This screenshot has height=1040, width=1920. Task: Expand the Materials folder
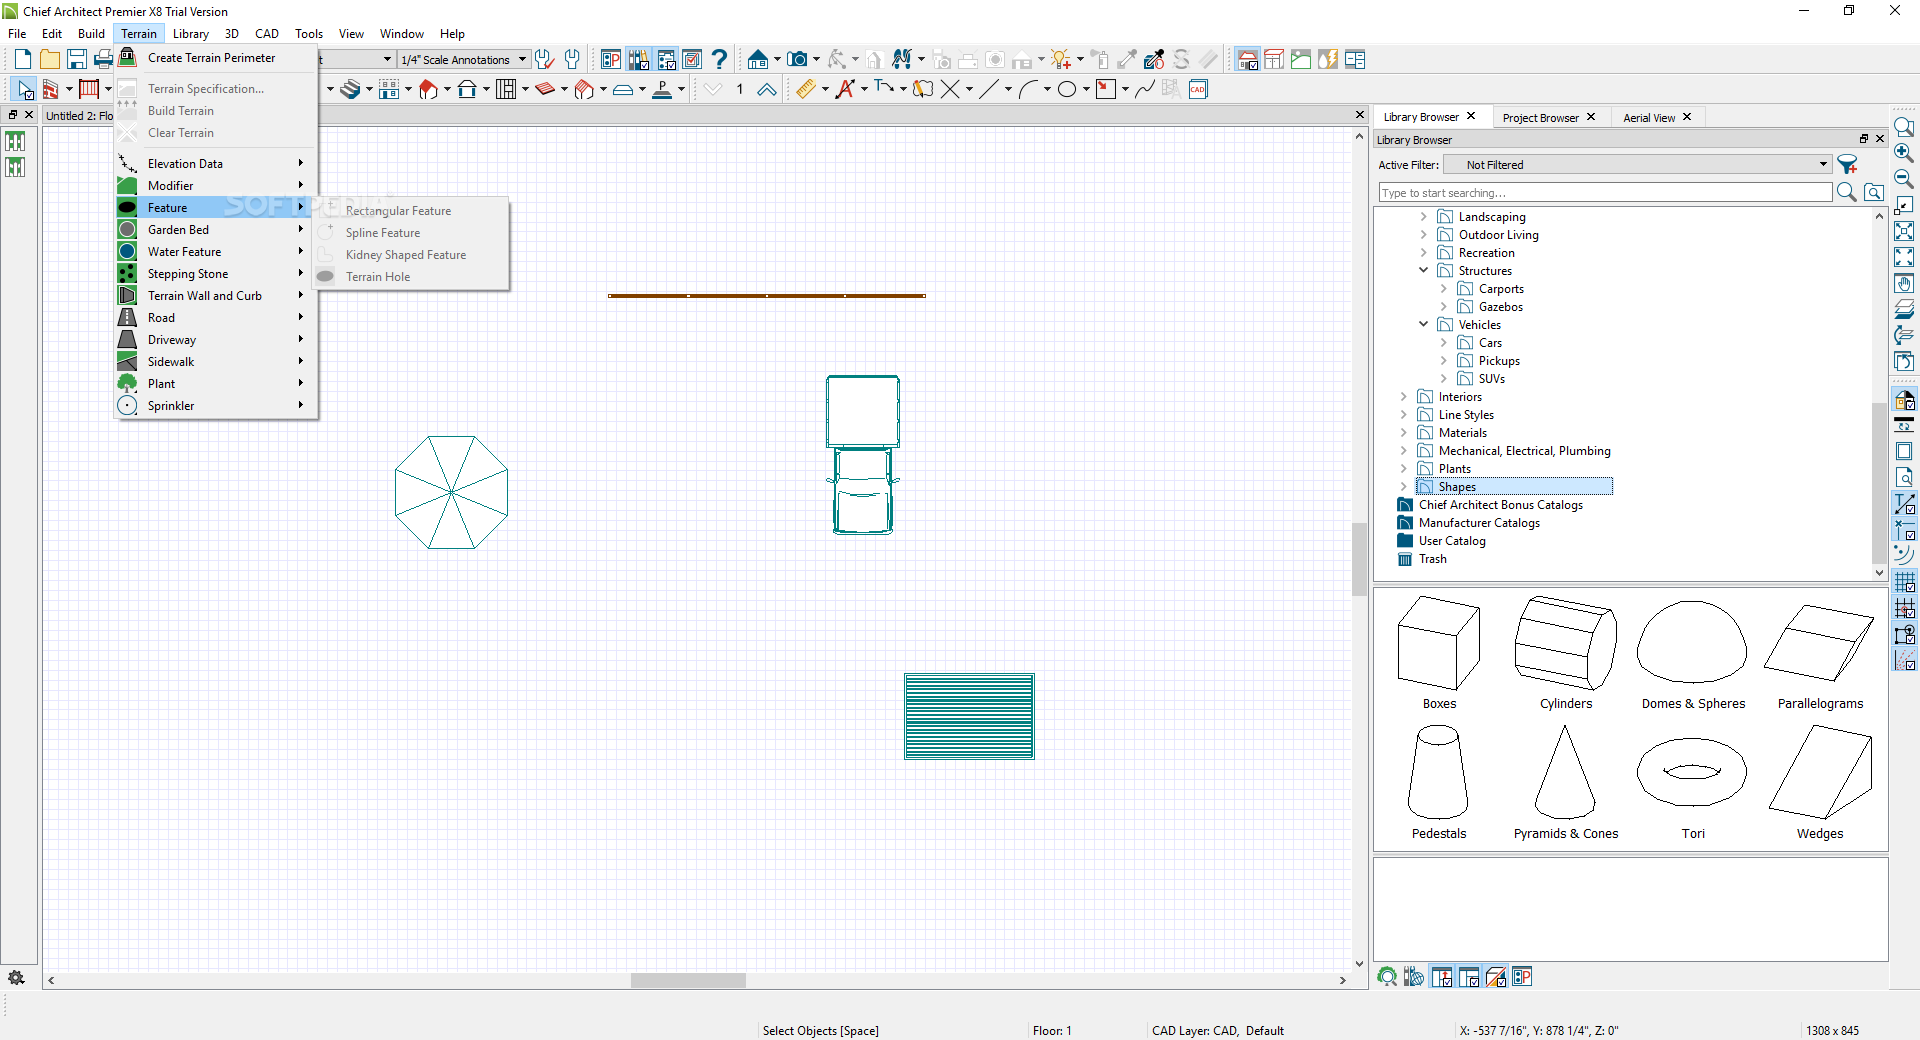tap(1404, 433)
